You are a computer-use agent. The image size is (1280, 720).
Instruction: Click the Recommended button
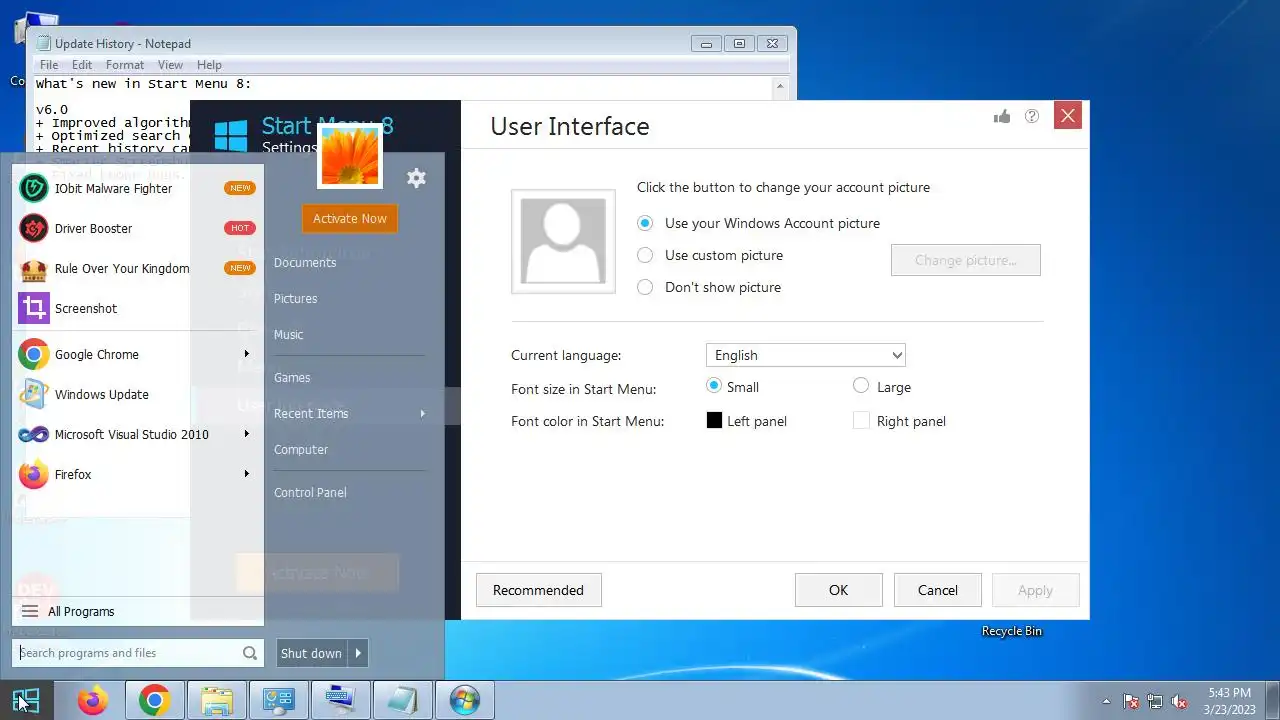(x=538, y=590)
